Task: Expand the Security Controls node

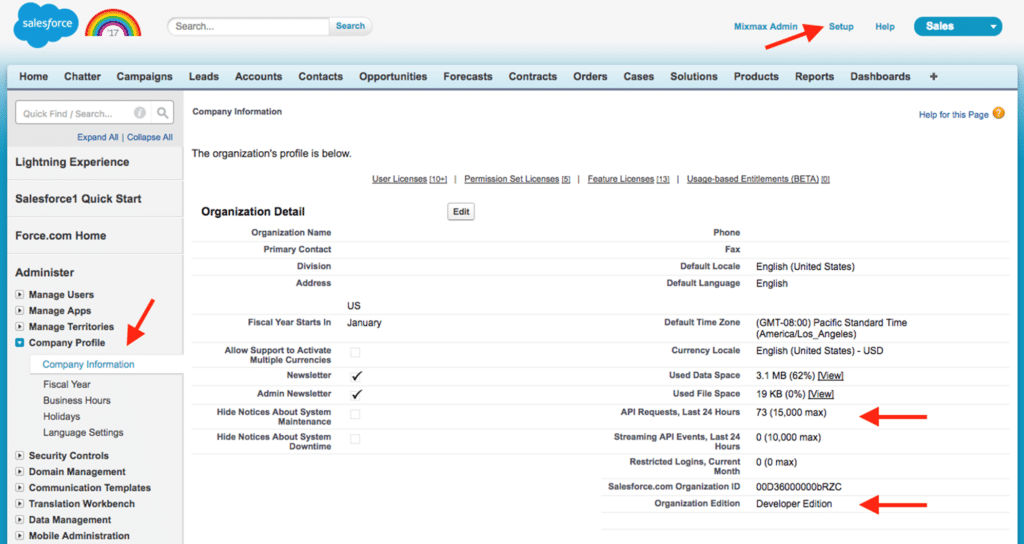Action: click(x=20, y=456)
